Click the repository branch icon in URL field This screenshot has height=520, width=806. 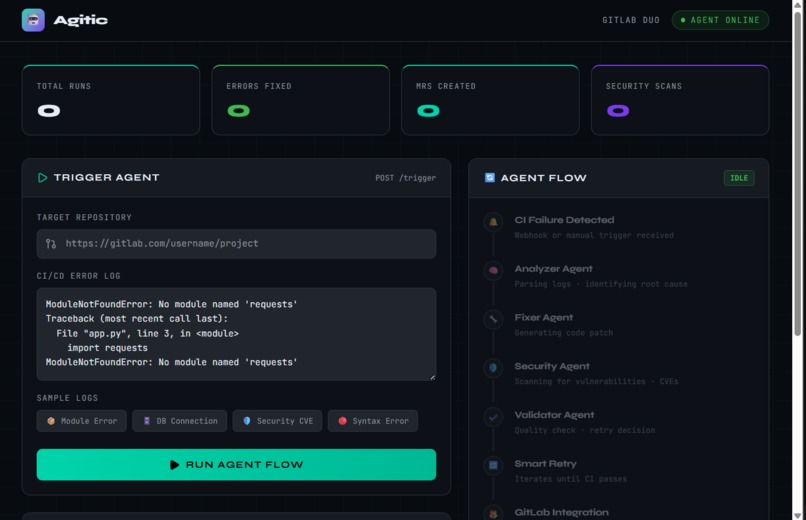51,244
